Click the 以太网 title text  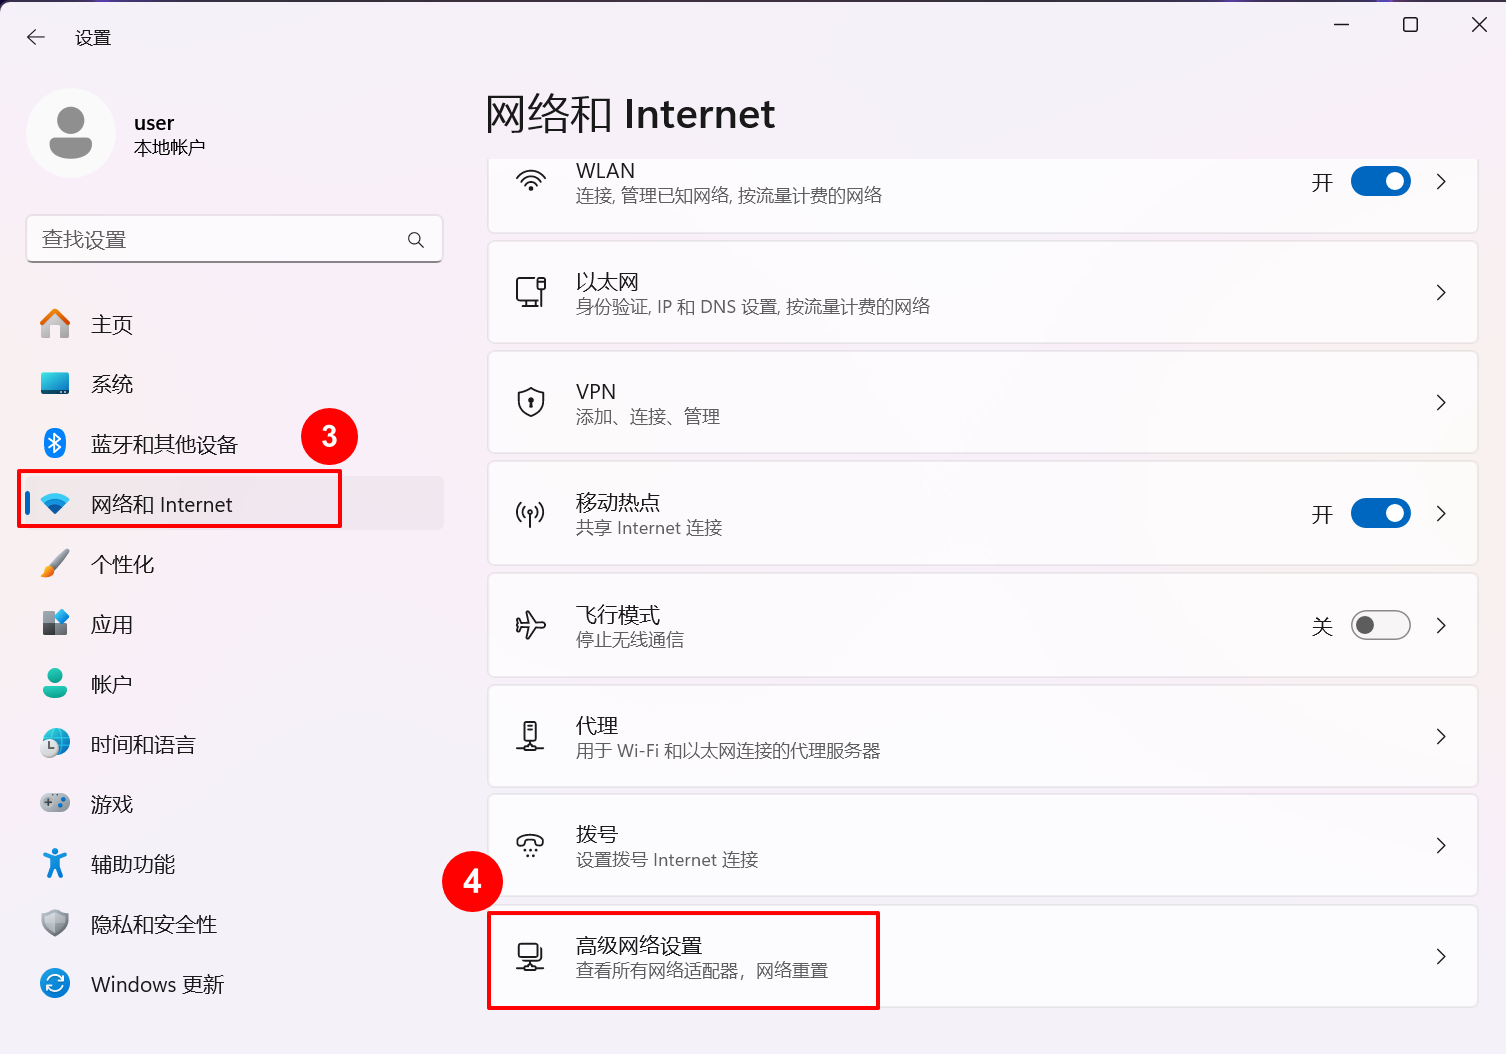[x=607, y=281]
